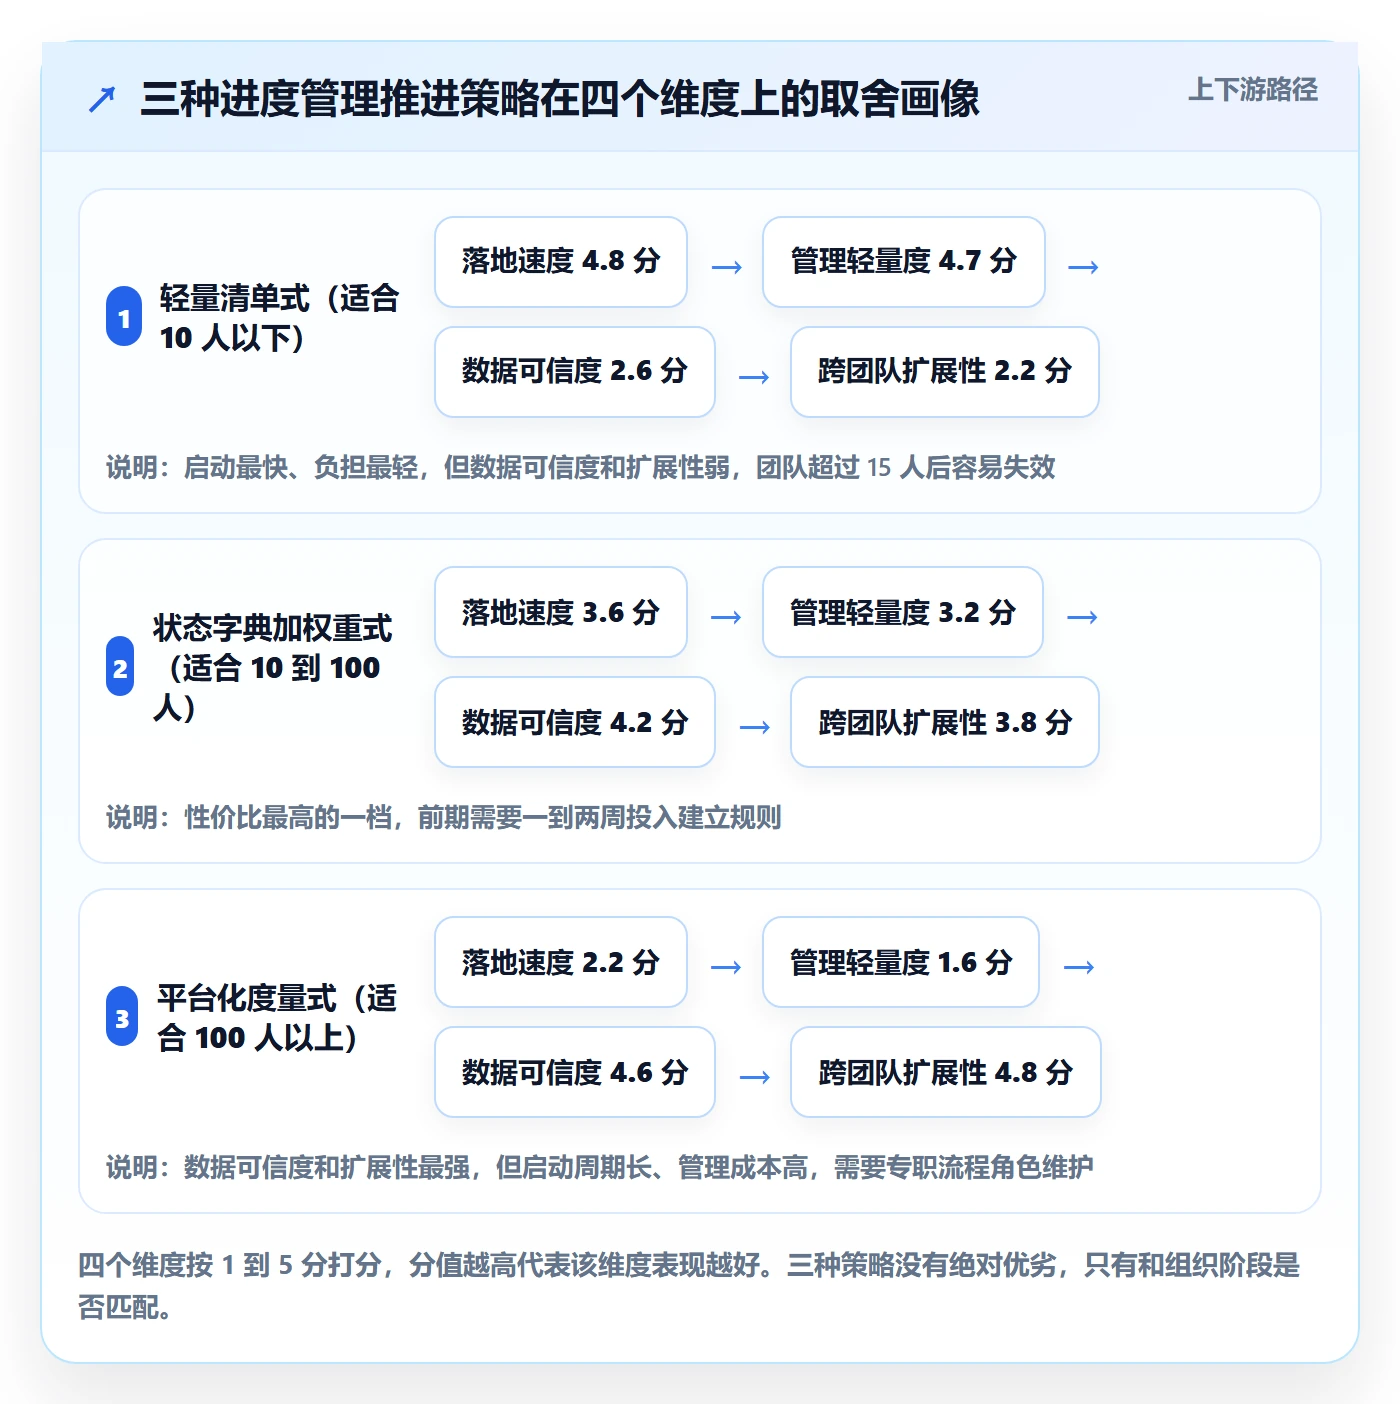The image size is (1400, 1404).
Task: Click the number 3 badge for 平台化度量式
Action: tap(122, 1017)
